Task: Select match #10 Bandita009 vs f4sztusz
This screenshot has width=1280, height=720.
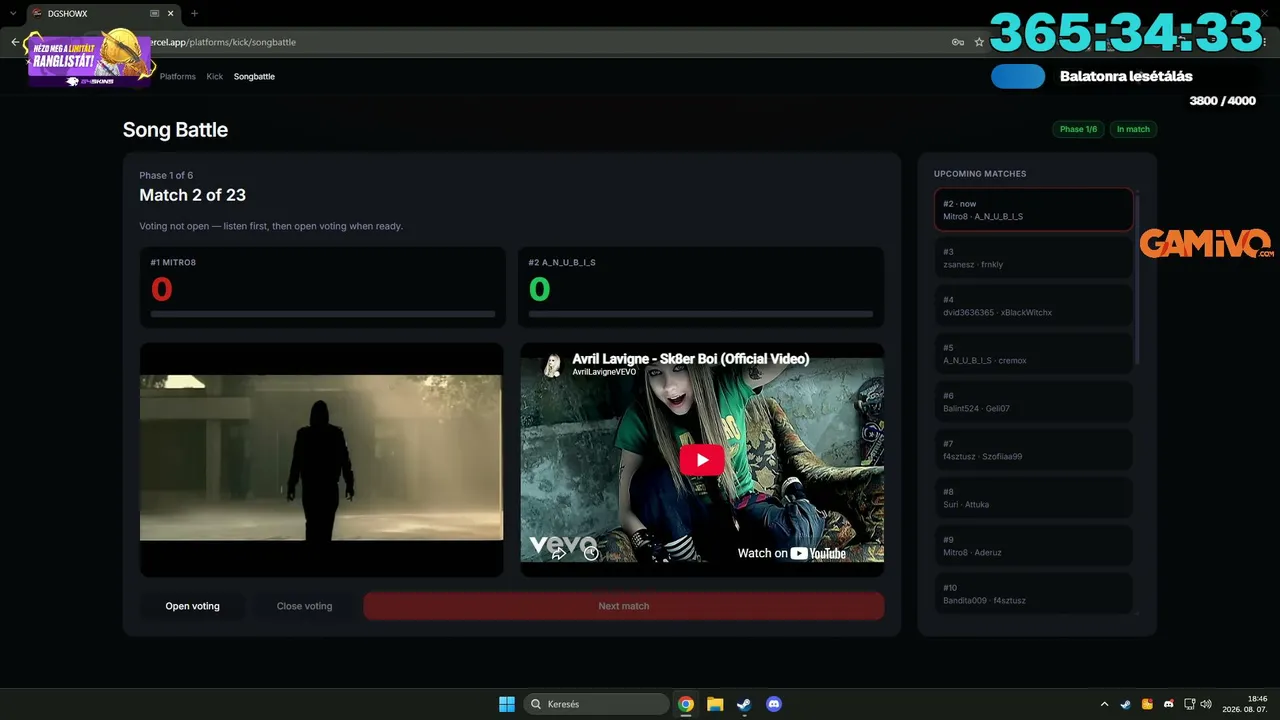Action: click(1033, 593)
